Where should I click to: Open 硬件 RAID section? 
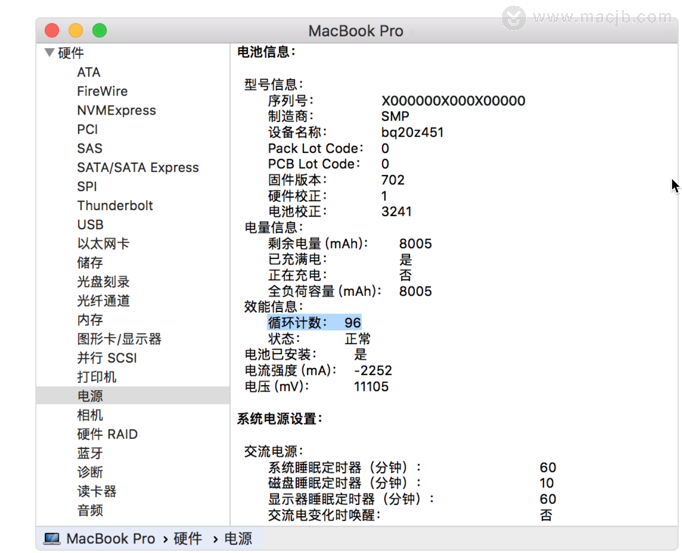(x=107, y=434)
